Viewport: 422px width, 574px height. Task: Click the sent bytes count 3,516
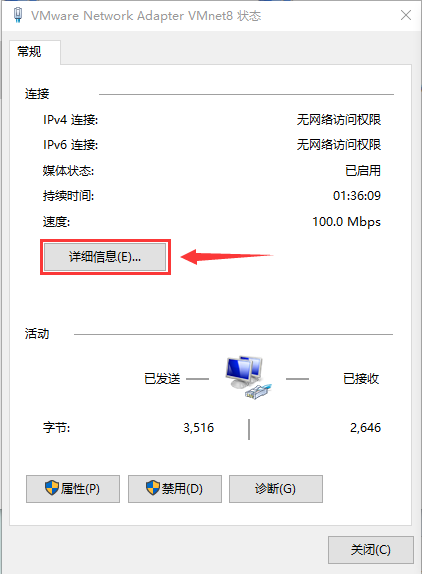(x=198, y=428)
